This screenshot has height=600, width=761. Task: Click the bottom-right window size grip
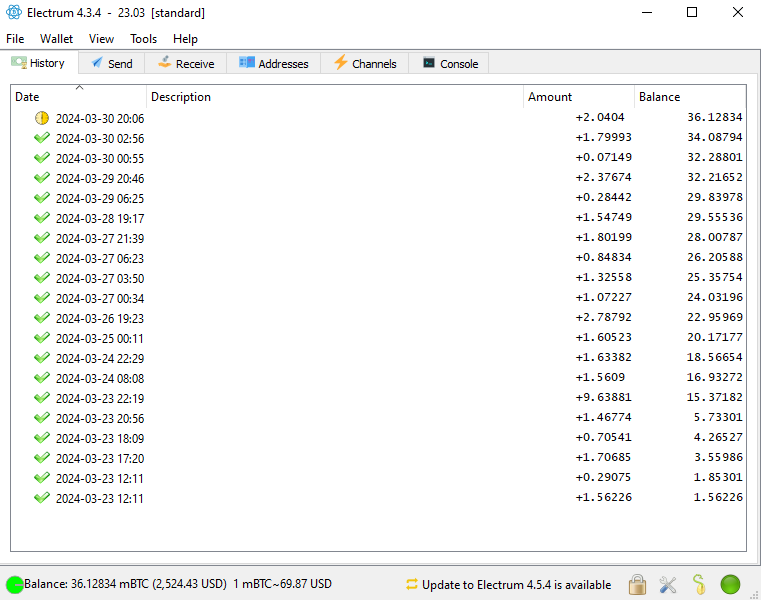(755, 594)
